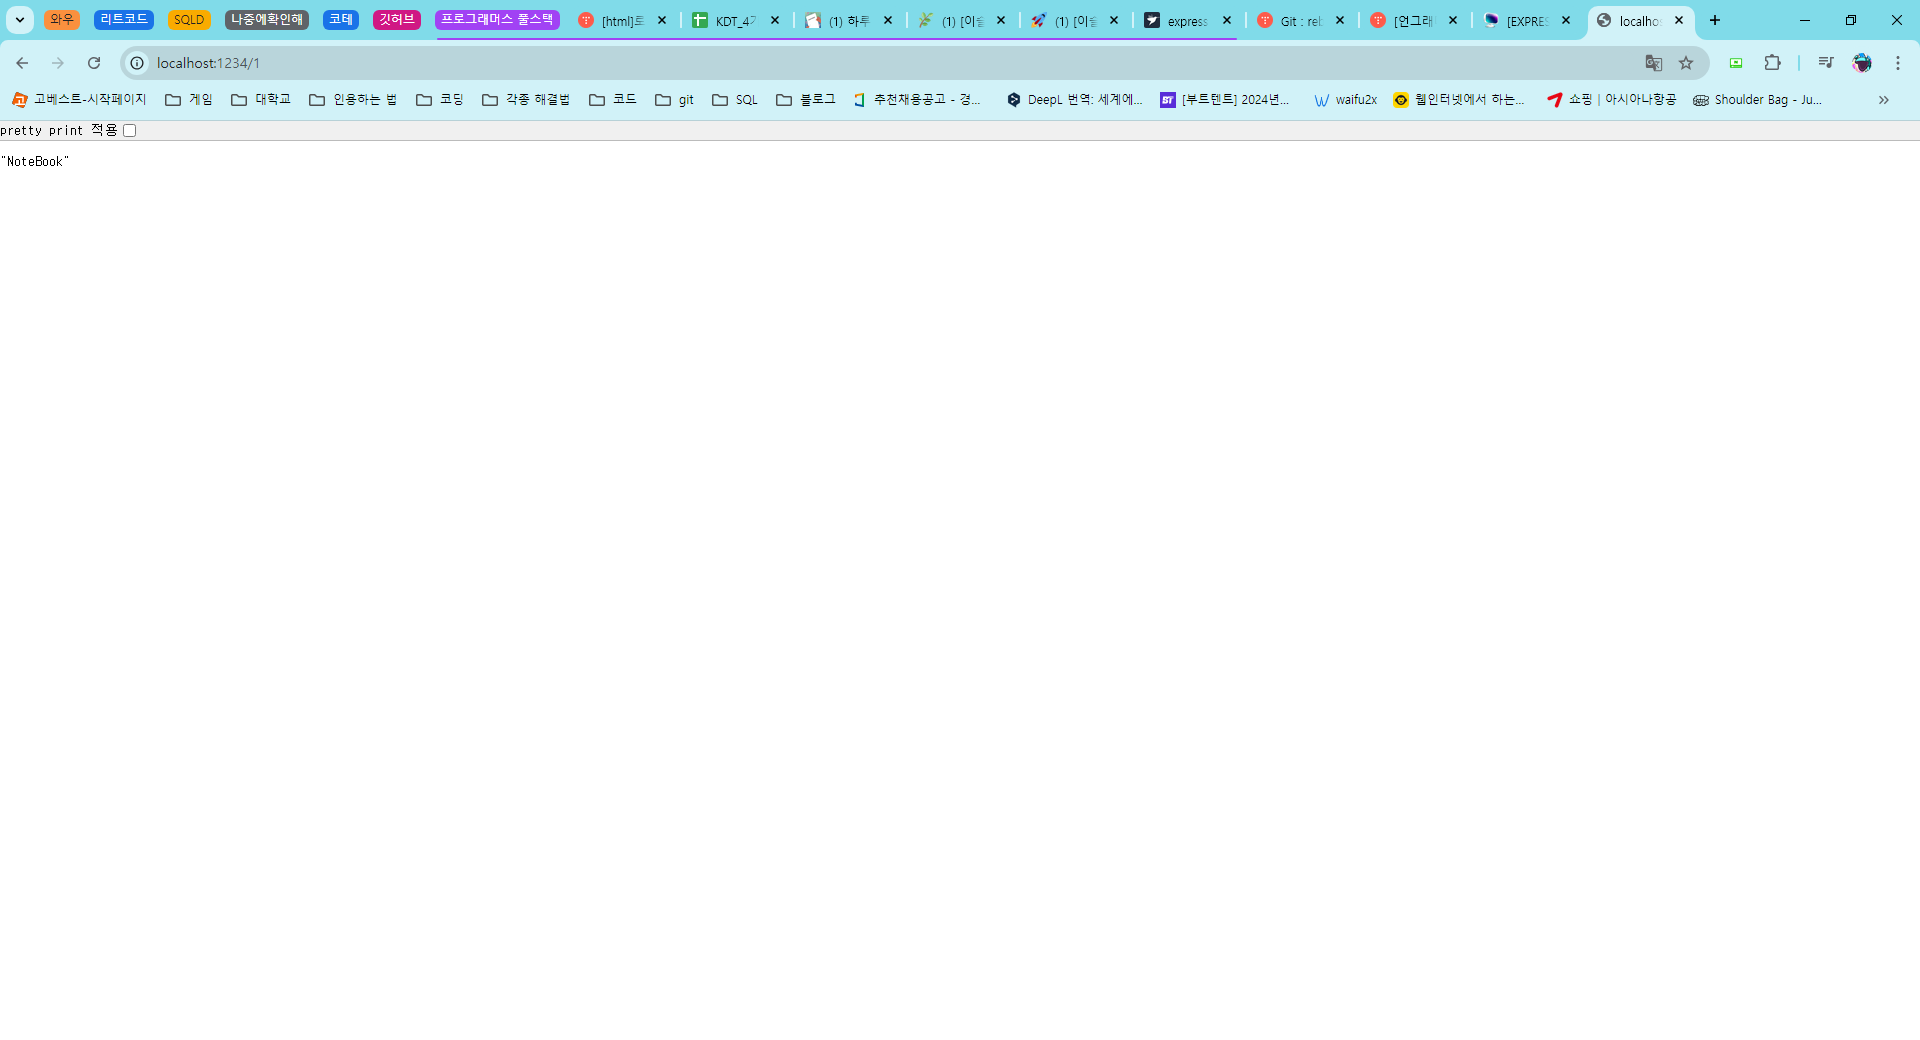Open the tab search dropdown arrow
Screen dimensions: 1920x1040
[x=19, y=20]
